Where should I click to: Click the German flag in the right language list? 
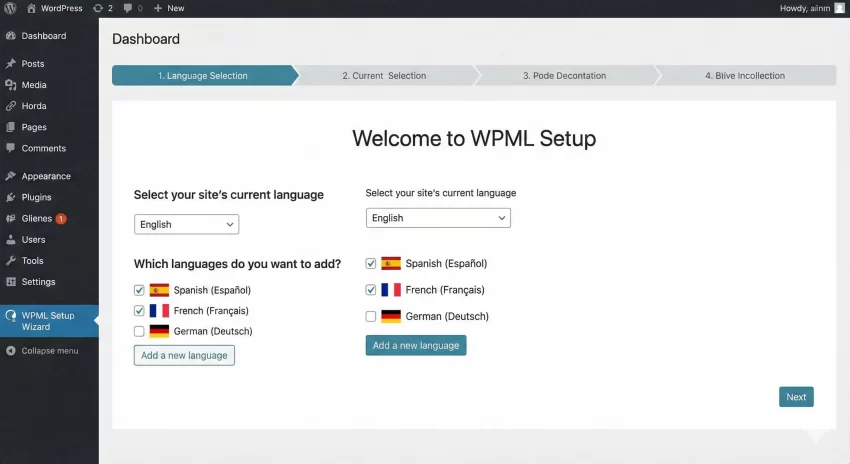point(391,316)
